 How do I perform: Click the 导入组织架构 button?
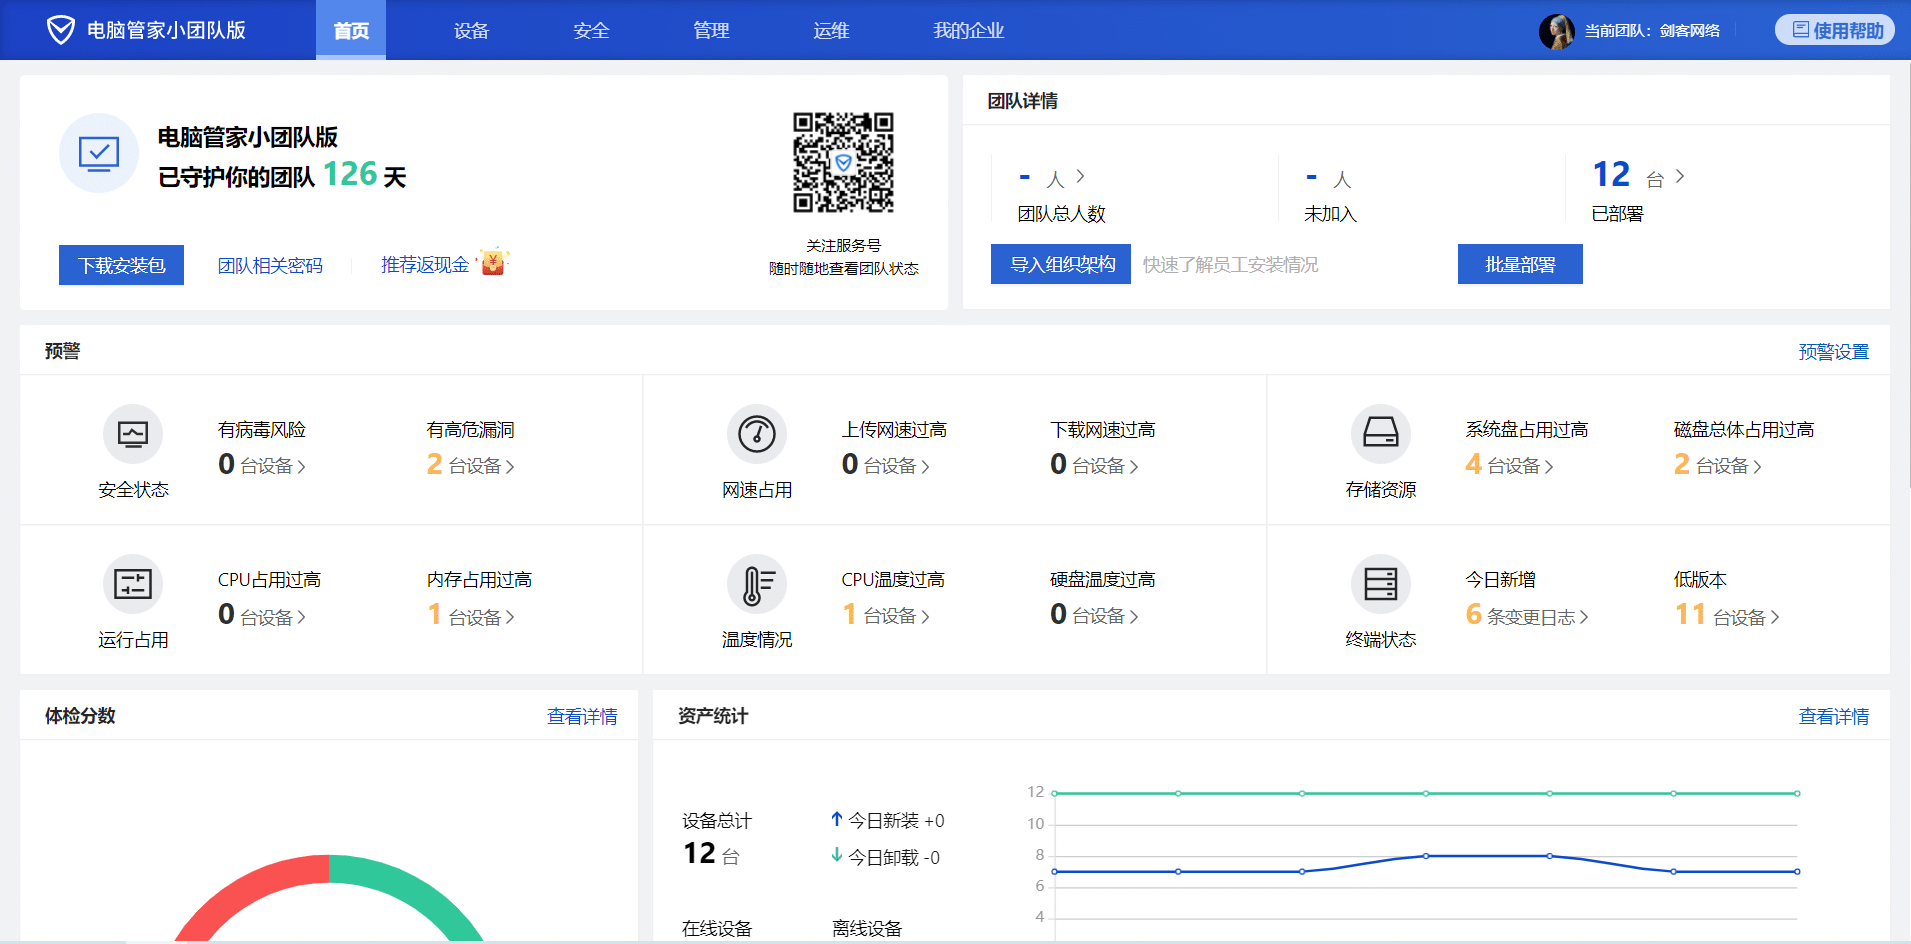click(1061, 264)
